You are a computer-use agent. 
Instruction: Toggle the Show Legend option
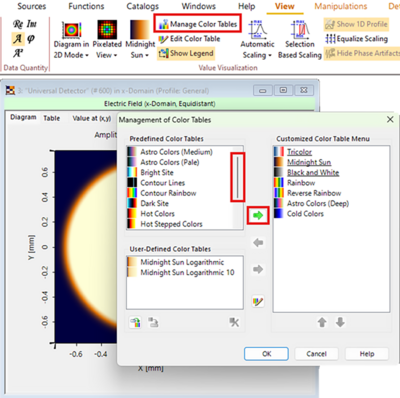coord(186,53)
